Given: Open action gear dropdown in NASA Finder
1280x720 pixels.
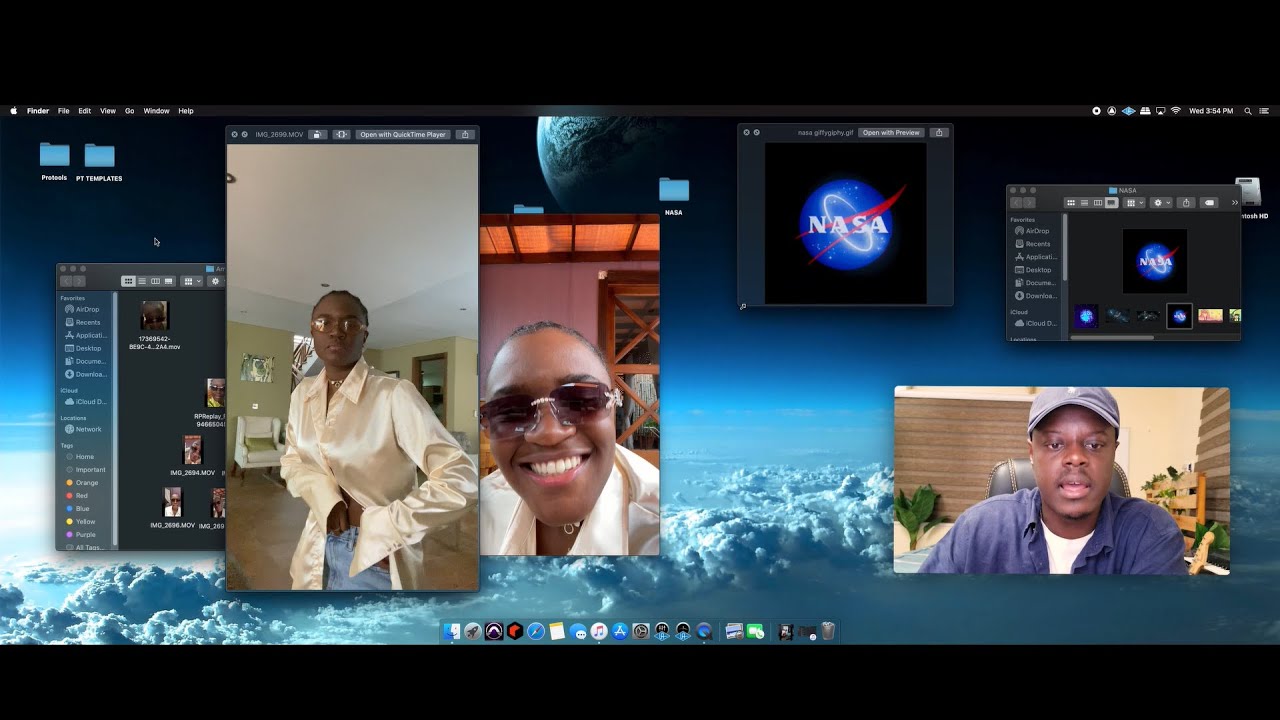Looking at the screenshot, I should point(1161,203).
